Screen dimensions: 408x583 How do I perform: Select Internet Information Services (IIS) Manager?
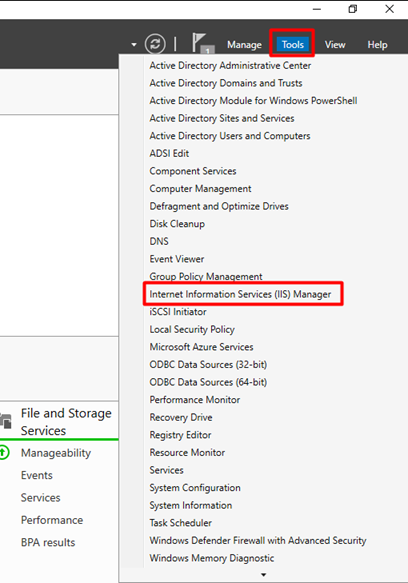(240, 294)
